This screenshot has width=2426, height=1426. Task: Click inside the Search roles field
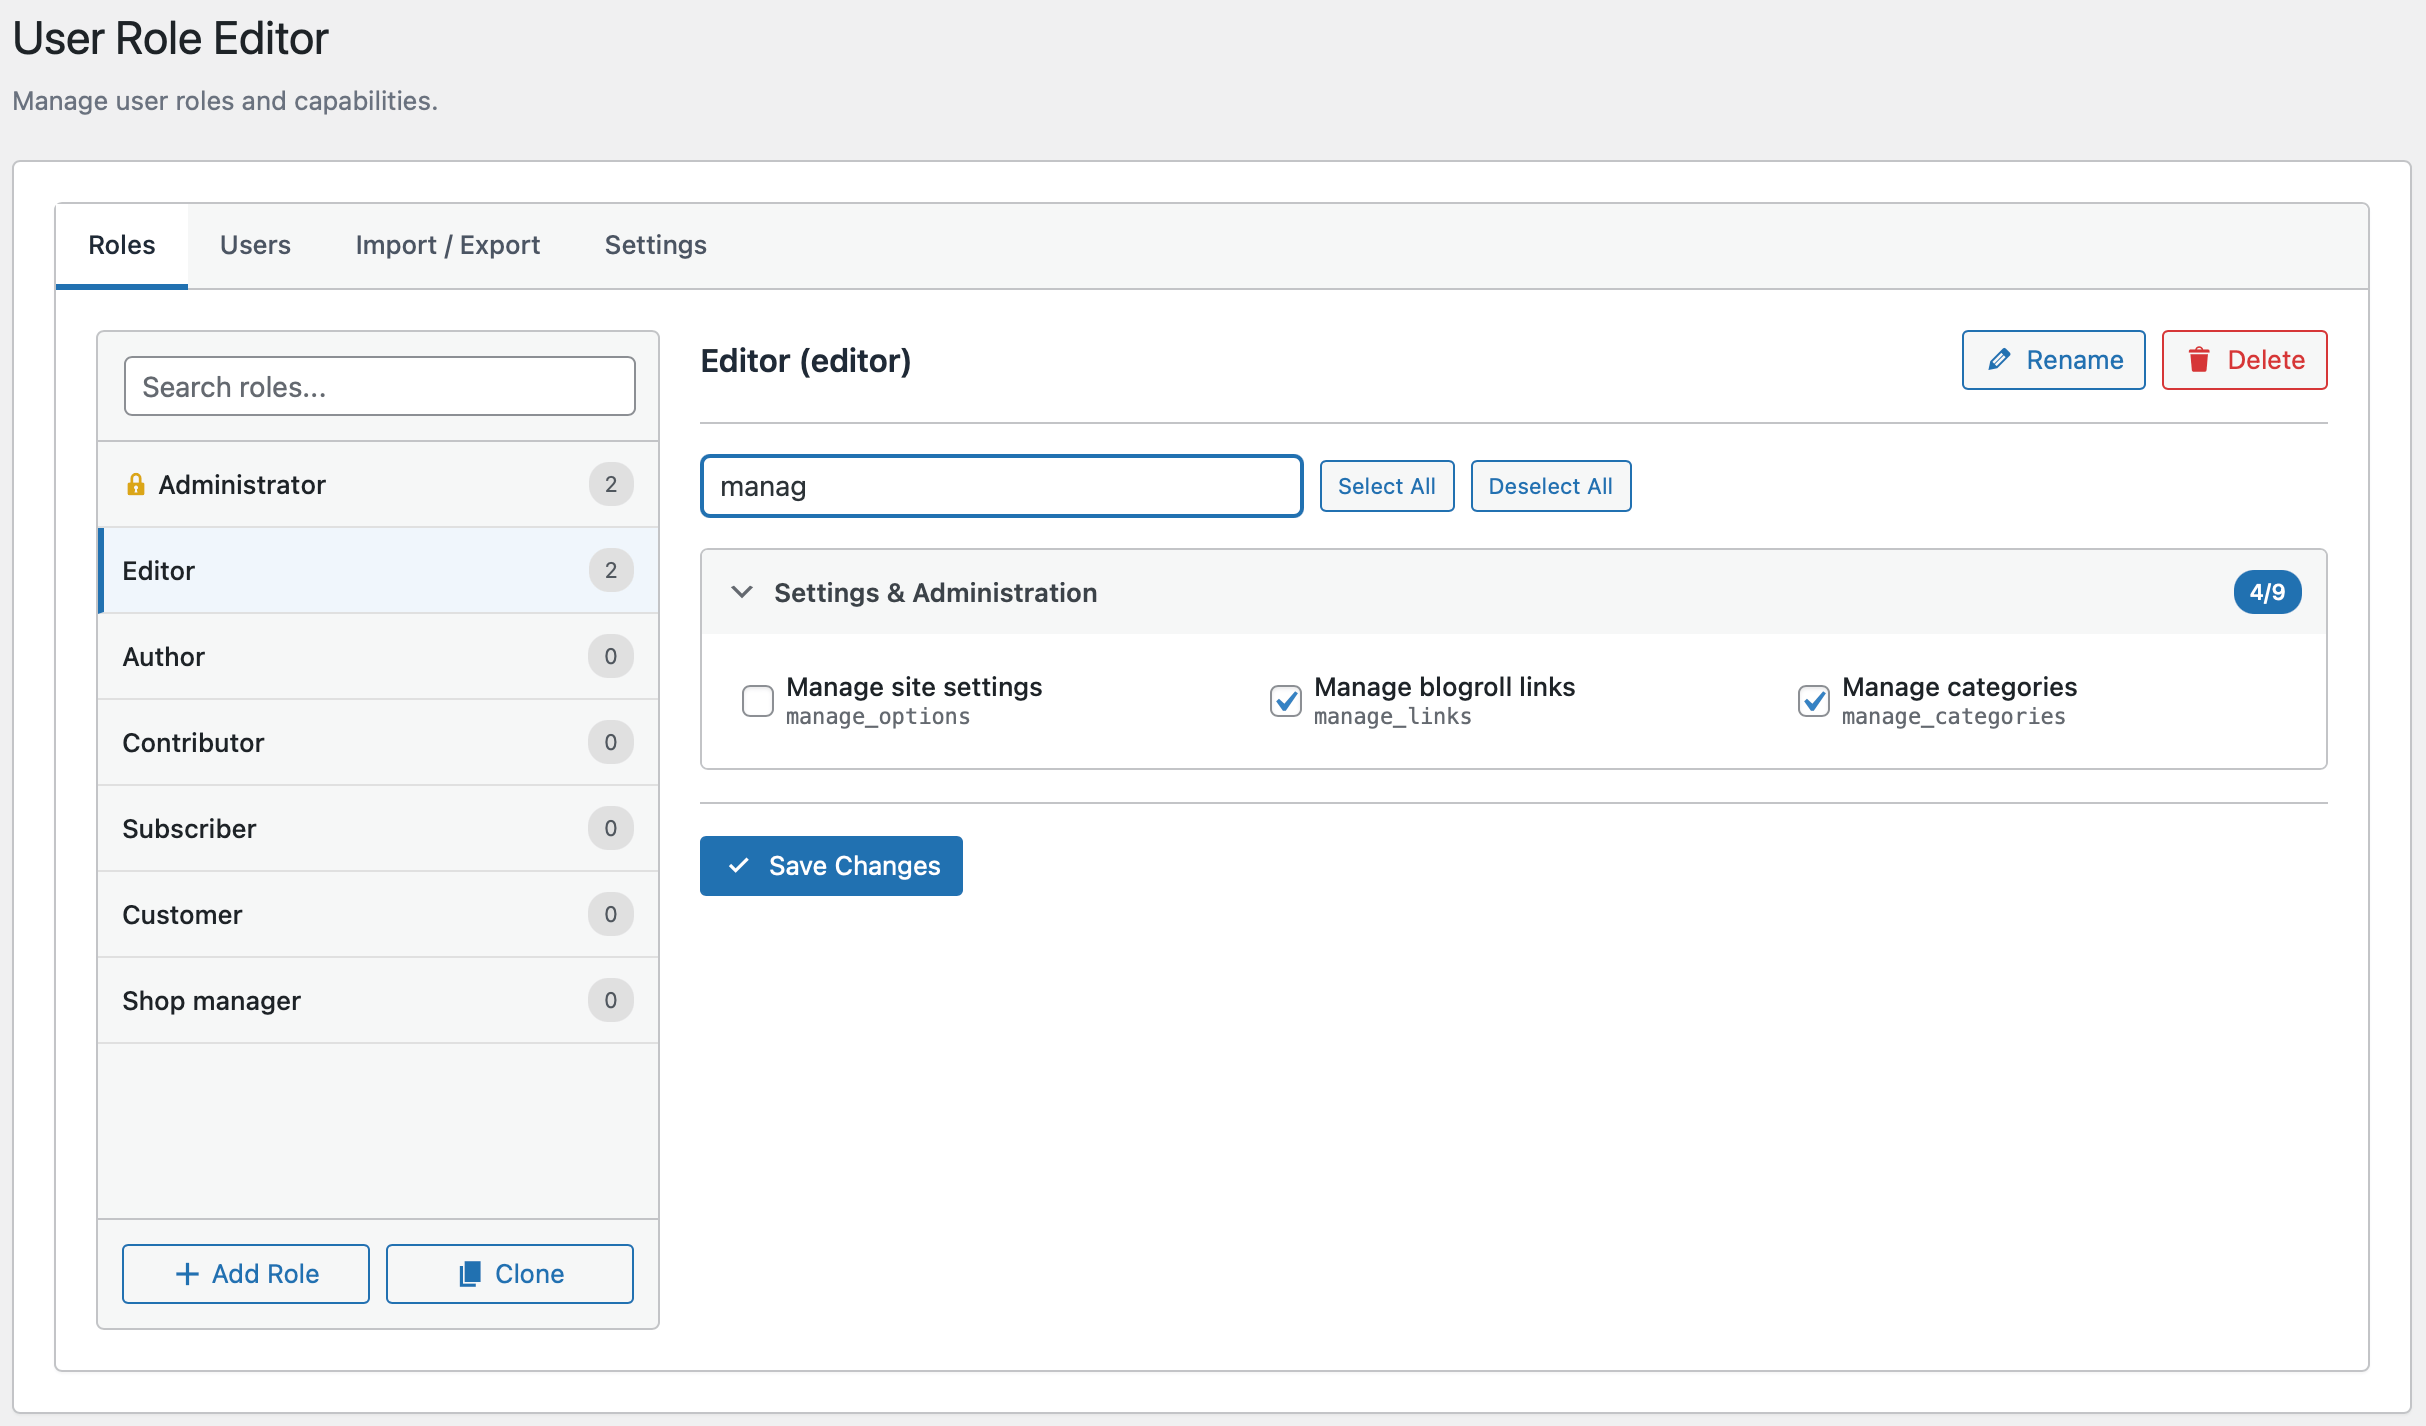pos(379,386)
